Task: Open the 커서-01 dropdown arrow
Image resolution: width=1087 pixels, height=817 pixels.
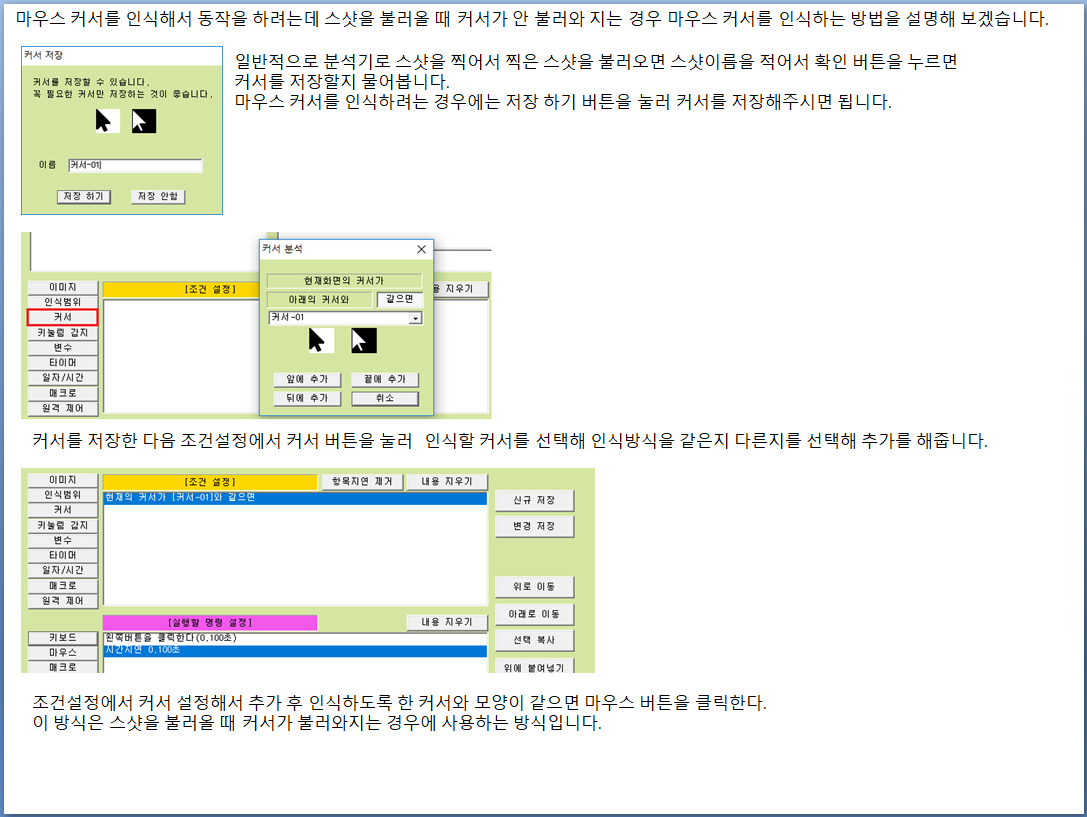Action: (416, 318)
